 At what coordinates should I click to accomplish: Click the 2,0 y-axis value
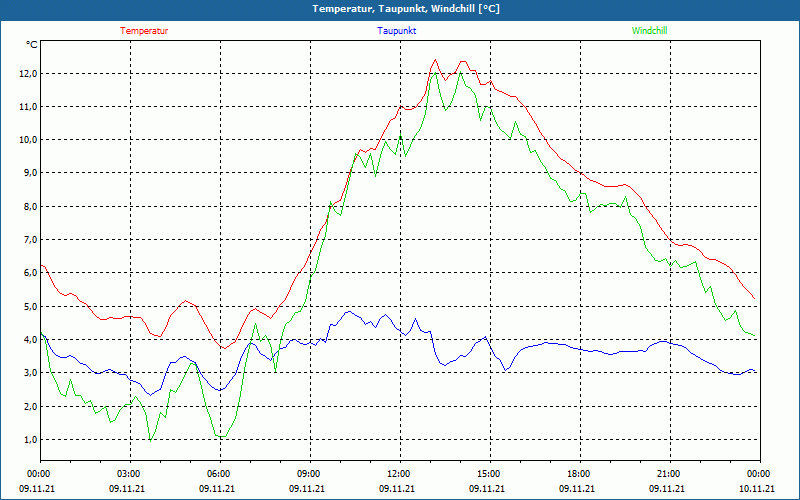[x=30, y=407]
